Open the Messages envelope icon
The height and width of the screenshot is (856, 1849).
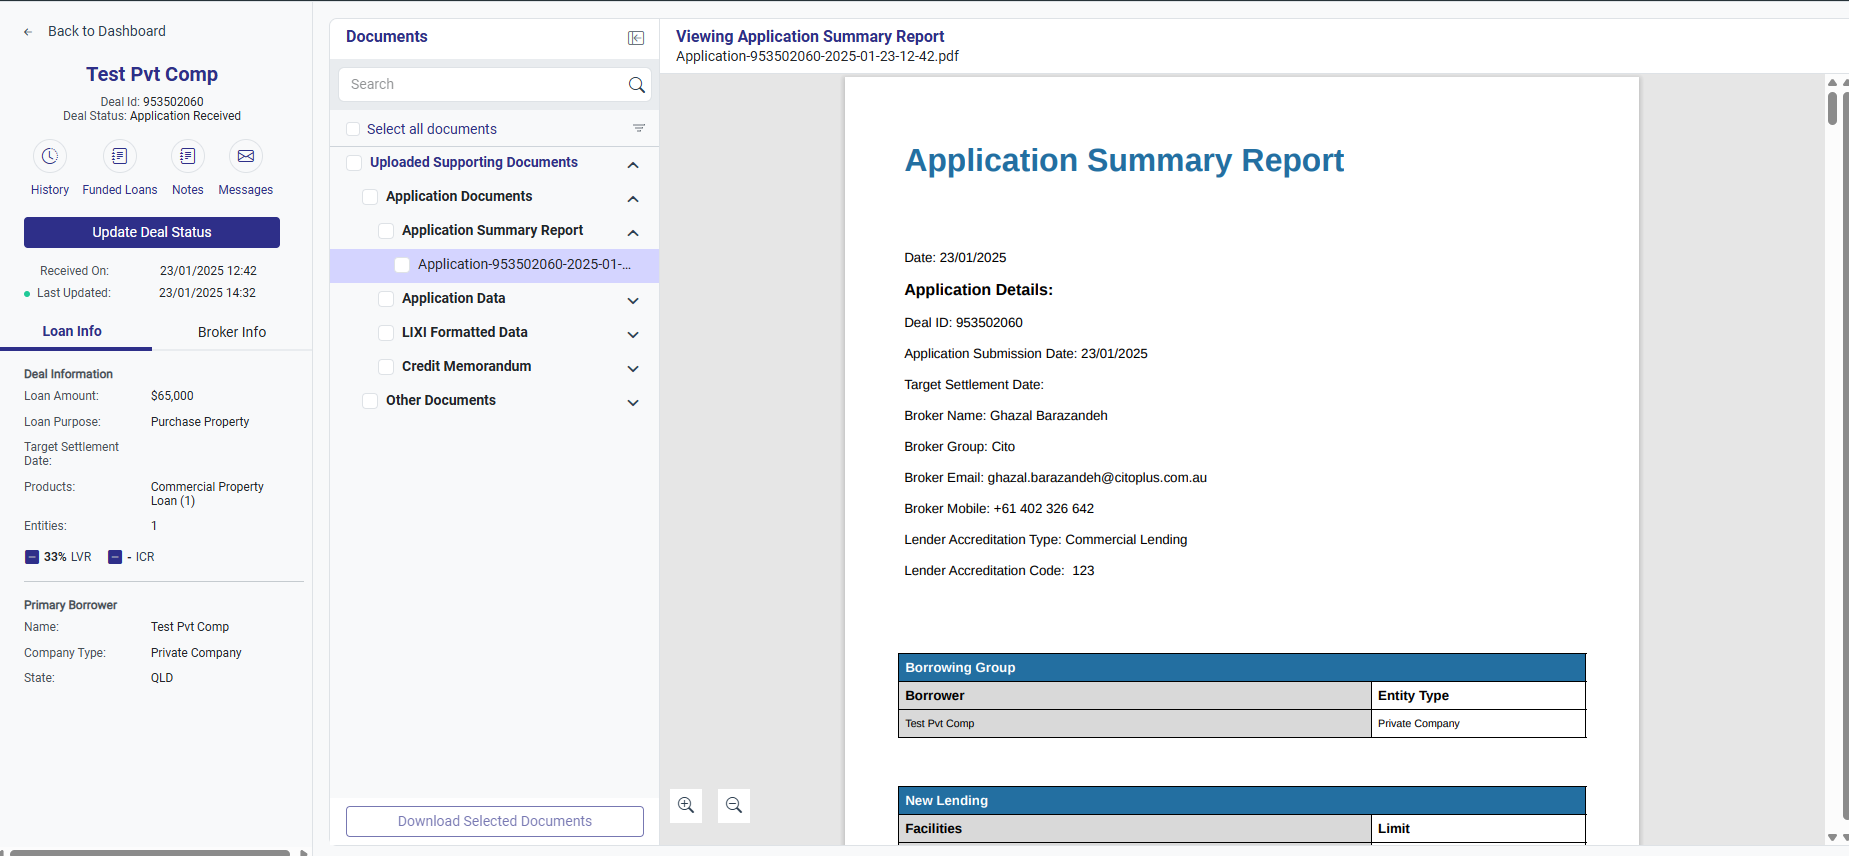[x=245, y=157]
